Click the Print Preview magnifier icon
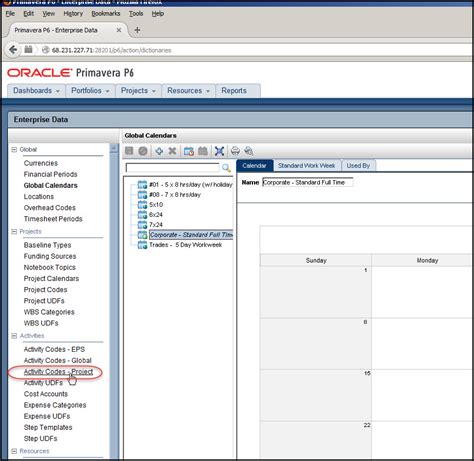Viewport: 474px width, 461px height. point(249,151)
